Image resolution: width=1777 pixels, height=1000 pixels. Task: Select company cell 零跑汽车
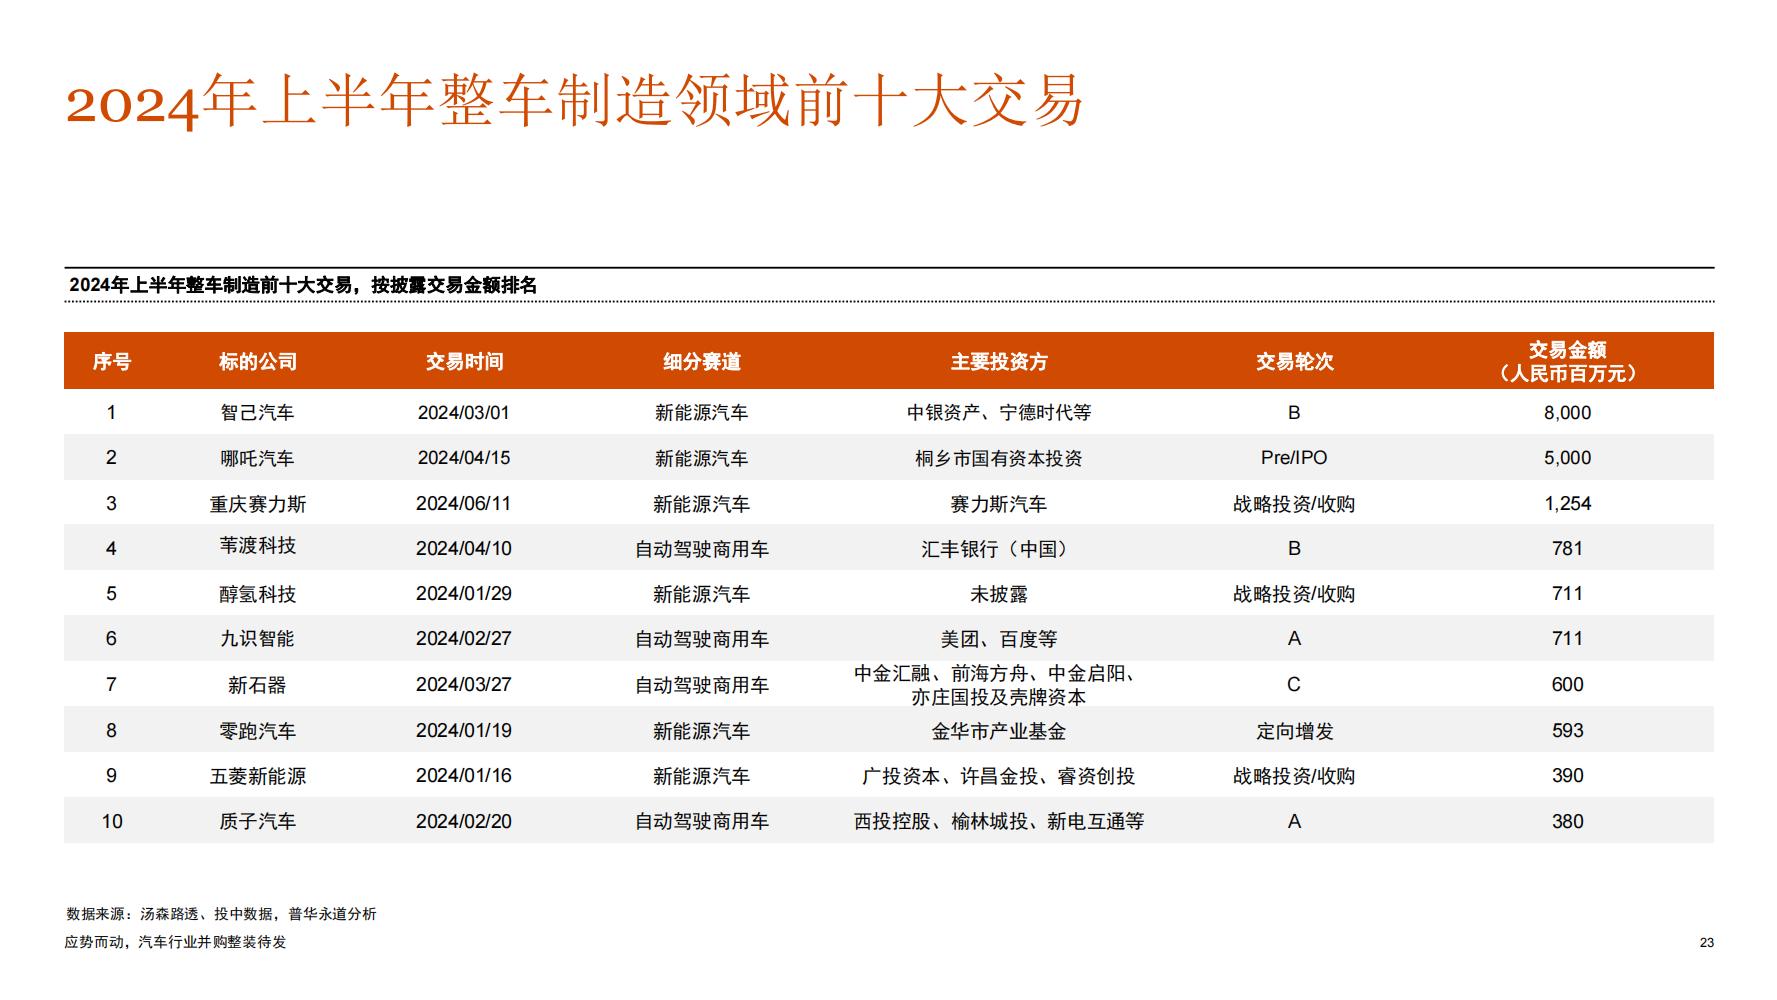tap(258, 731)
